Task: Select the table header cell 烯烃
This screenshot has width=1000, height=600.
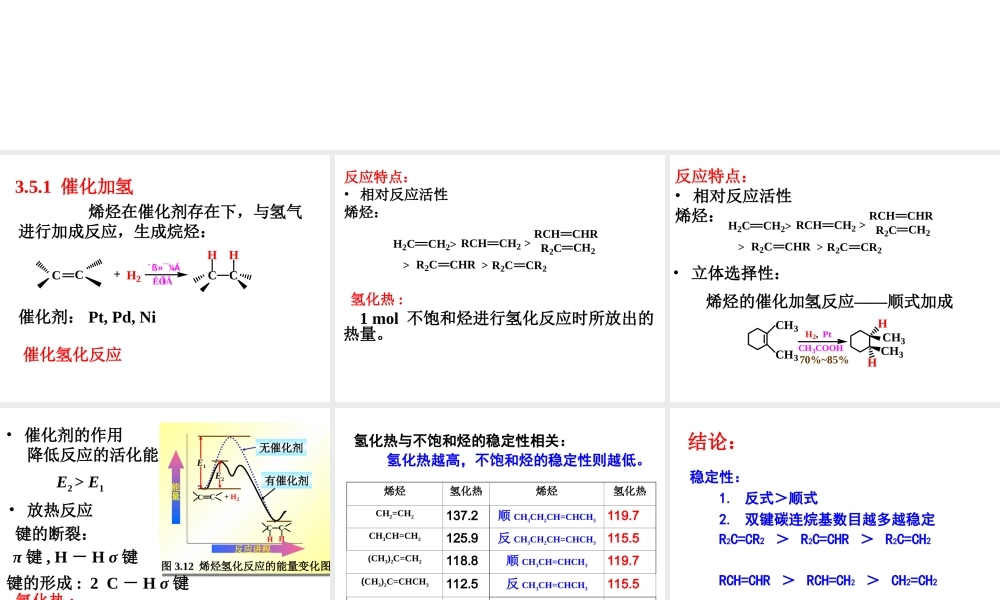Action: [x=394, y=492]
